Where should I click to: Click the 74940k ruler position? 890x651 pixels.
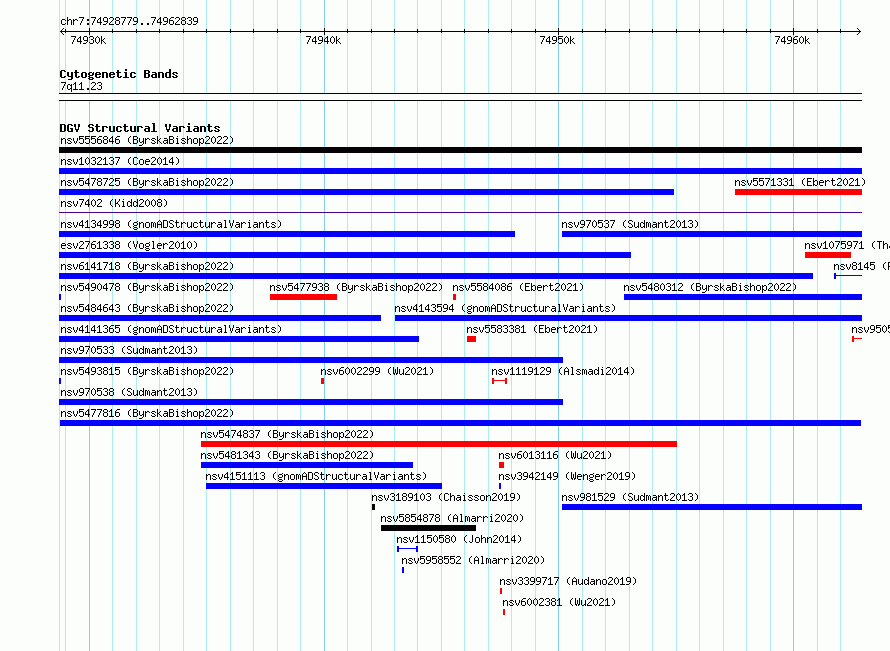coord(323,40)
